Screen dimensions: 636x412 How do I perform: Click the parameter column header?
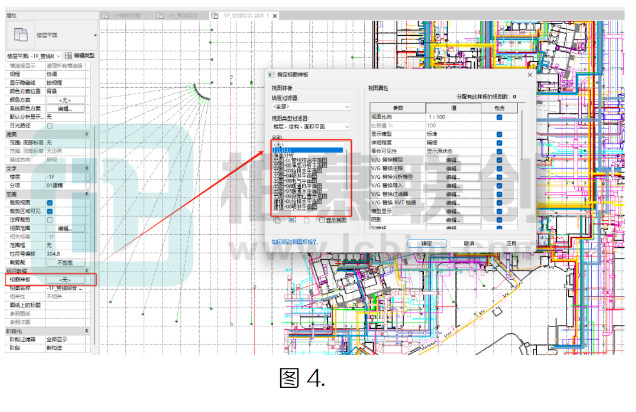398,108
